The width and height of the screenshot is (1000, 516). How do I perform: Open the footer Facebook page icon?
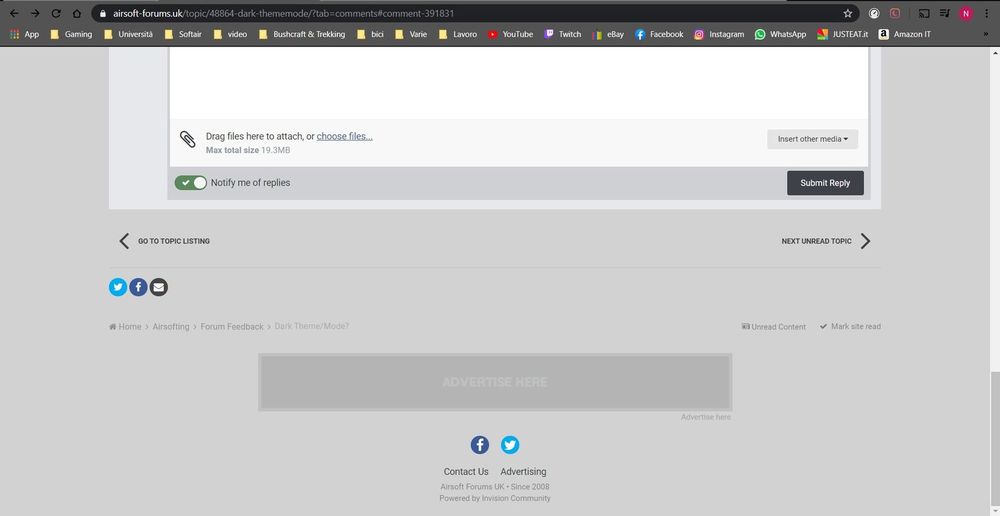(x=480, y=445)
